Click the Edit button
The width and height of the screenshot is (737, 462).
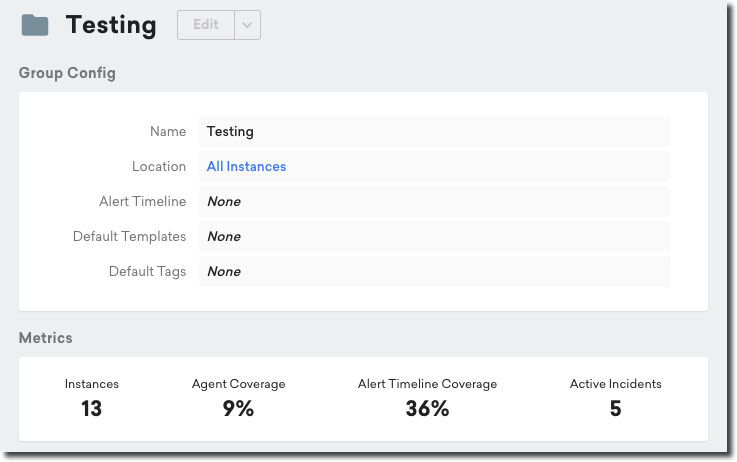coord(206,25)
